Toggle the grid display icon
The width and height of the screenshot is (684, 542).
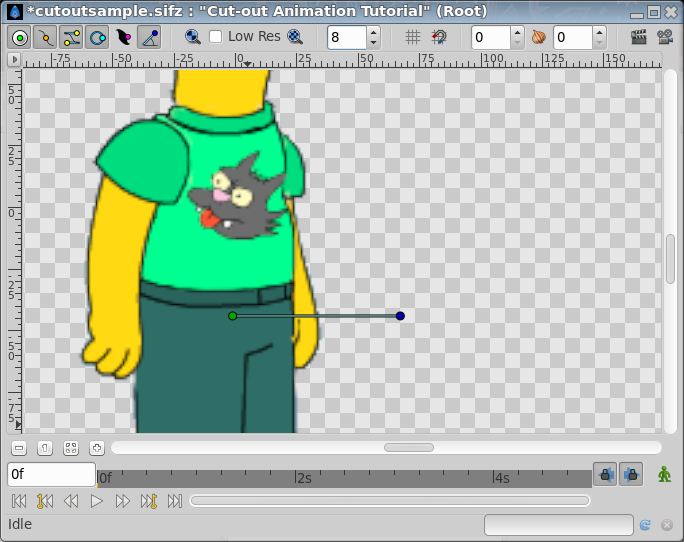point(412,38)
